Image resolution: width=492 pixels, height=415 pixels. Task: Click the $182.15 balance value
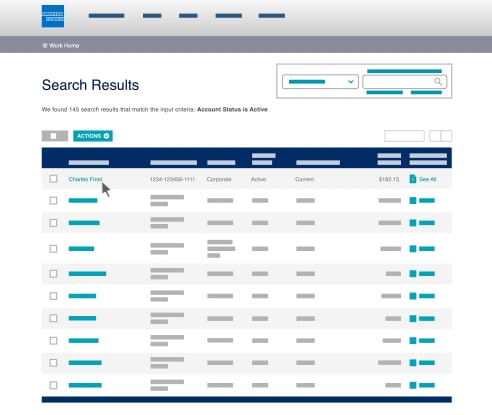pos(389,179)
